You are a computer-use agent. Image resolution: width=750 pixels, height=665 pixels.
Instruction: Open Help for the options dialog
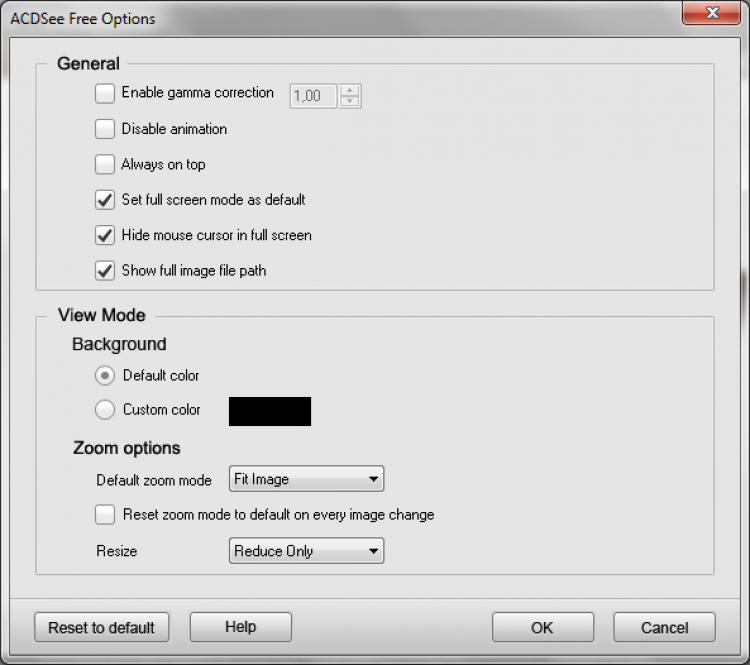click(241, 627)
